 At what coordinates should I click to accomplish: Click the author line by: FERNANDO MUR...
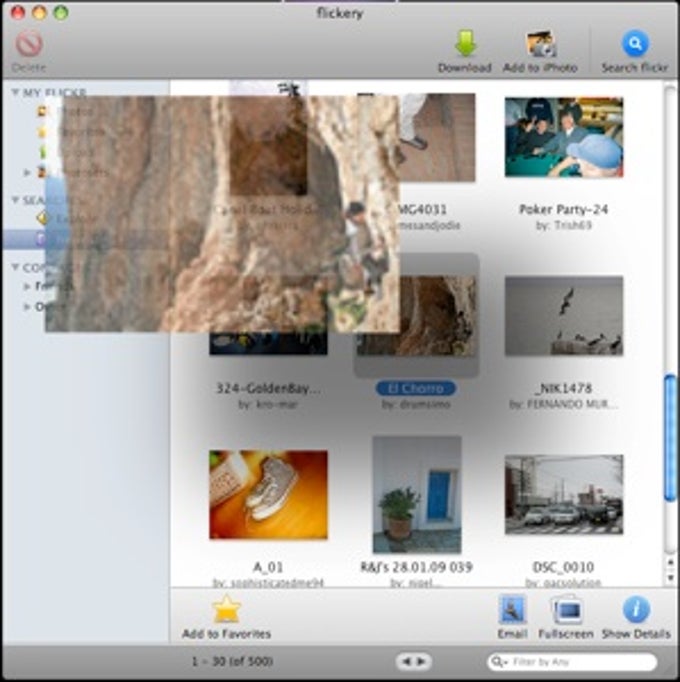pyautogui.click(x=563, y=405)
